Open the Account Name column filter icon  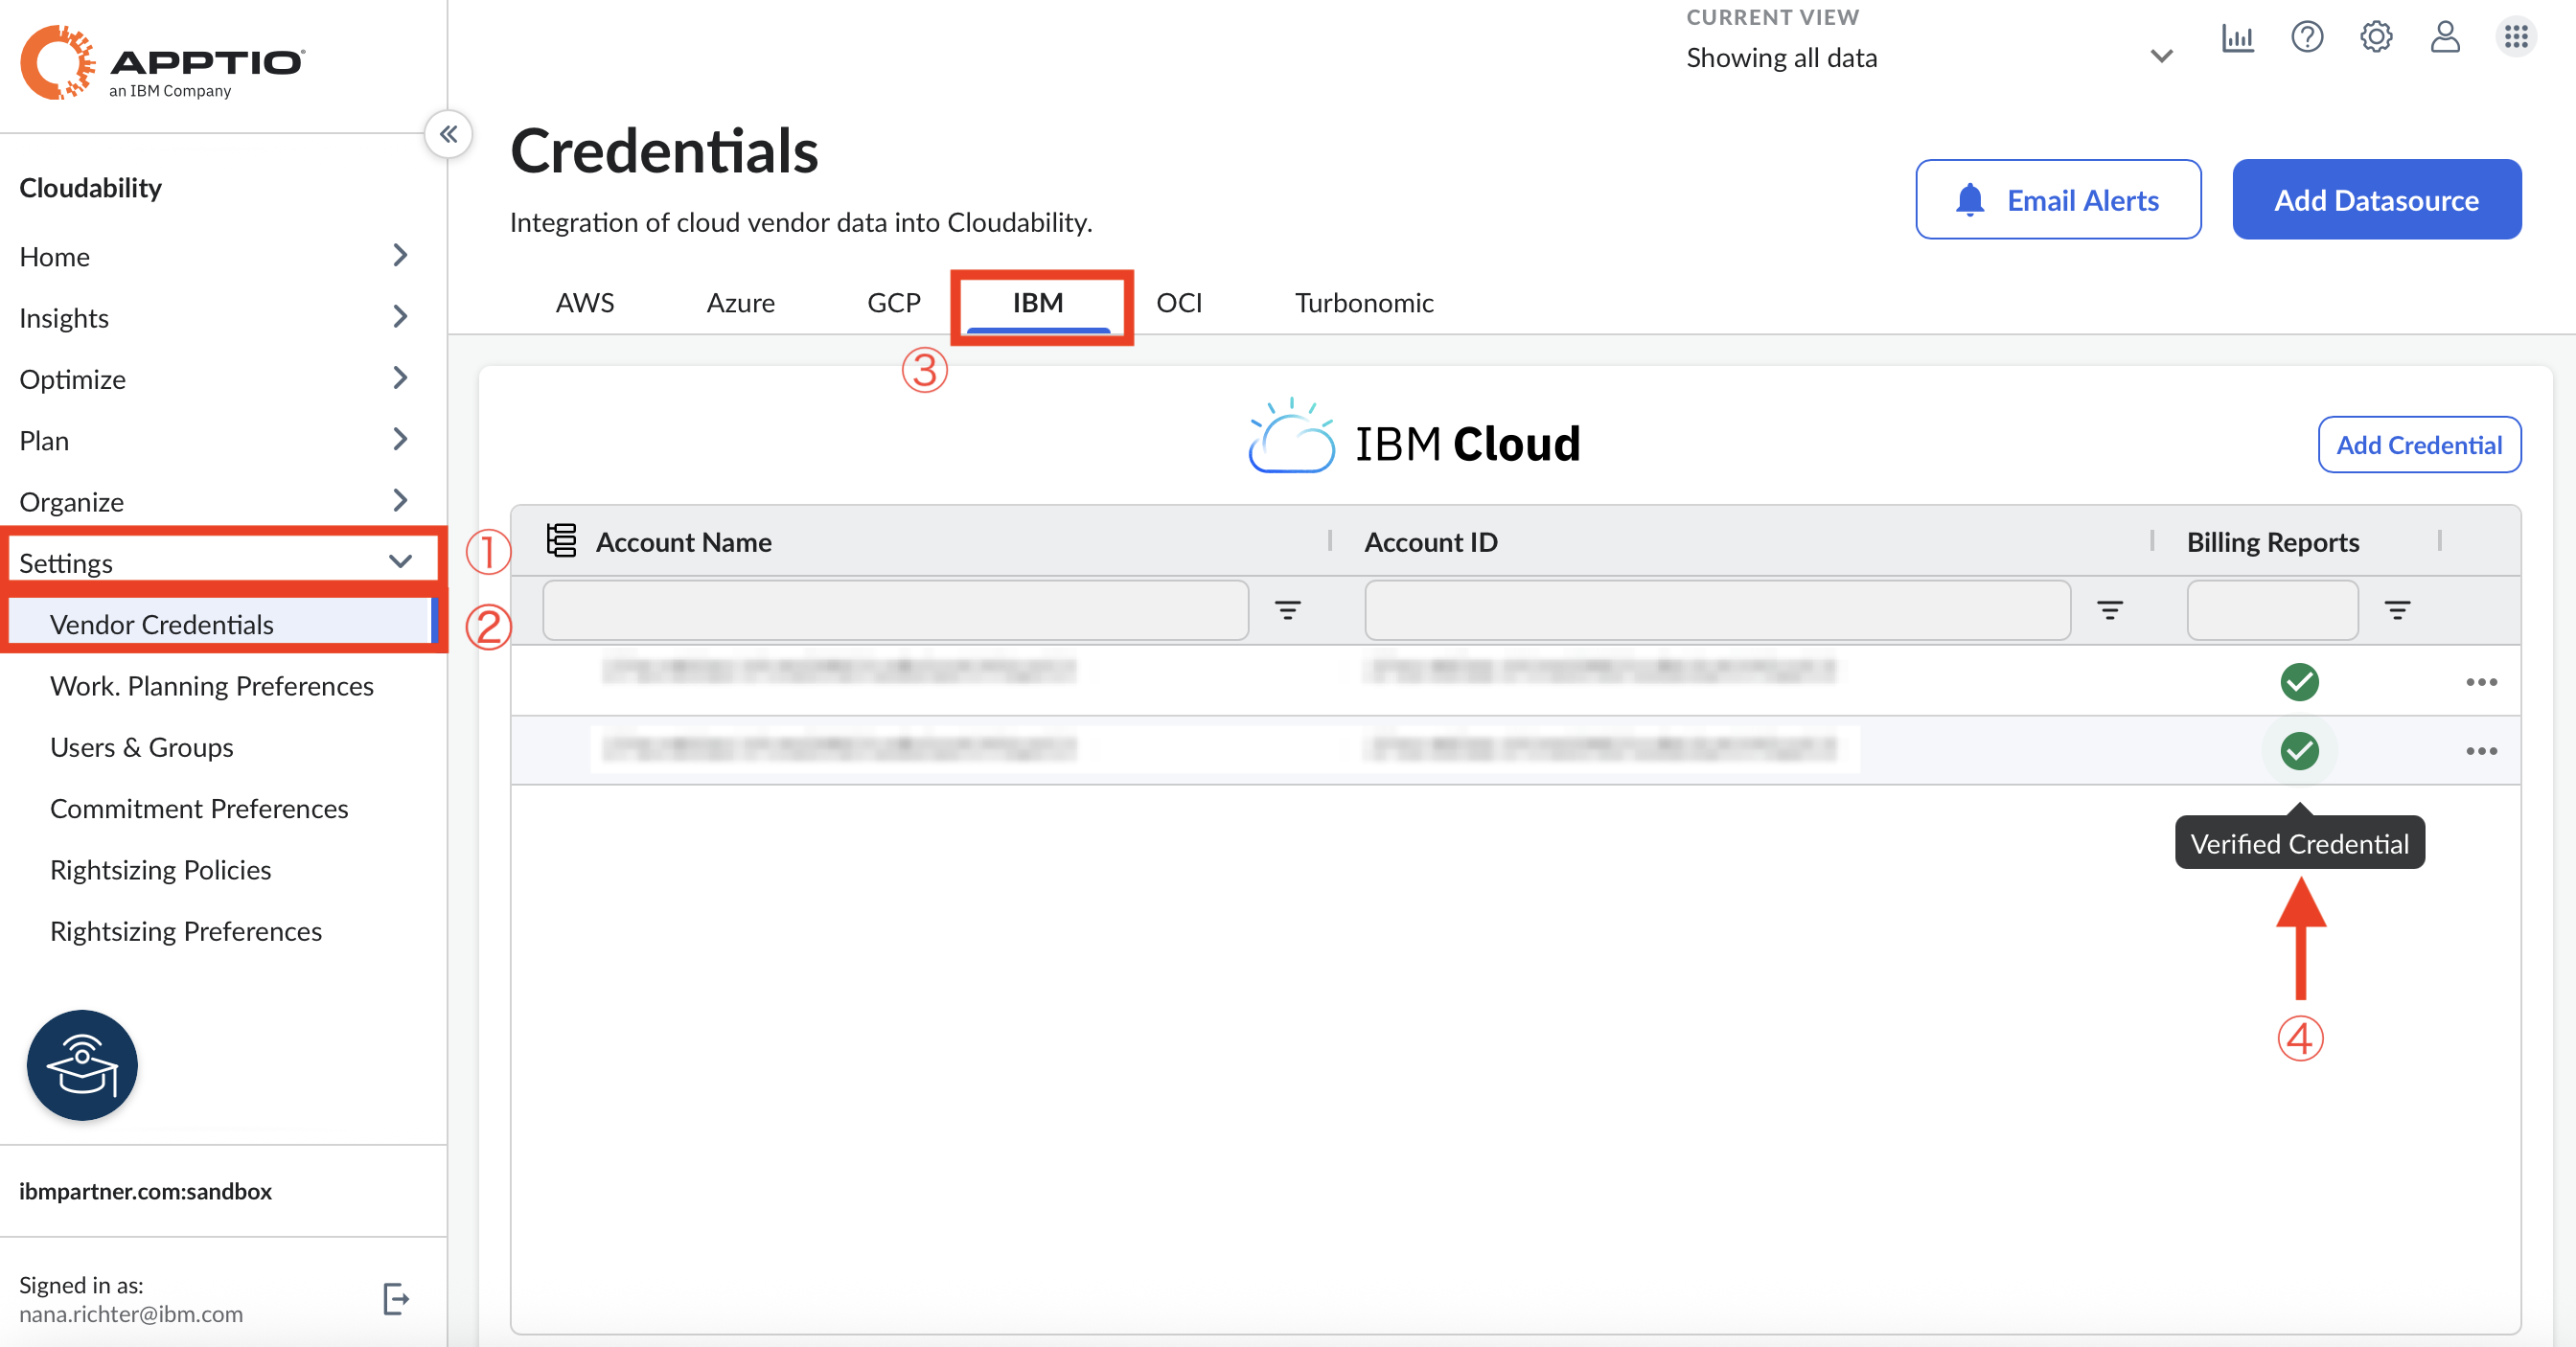coord(1287,610)
